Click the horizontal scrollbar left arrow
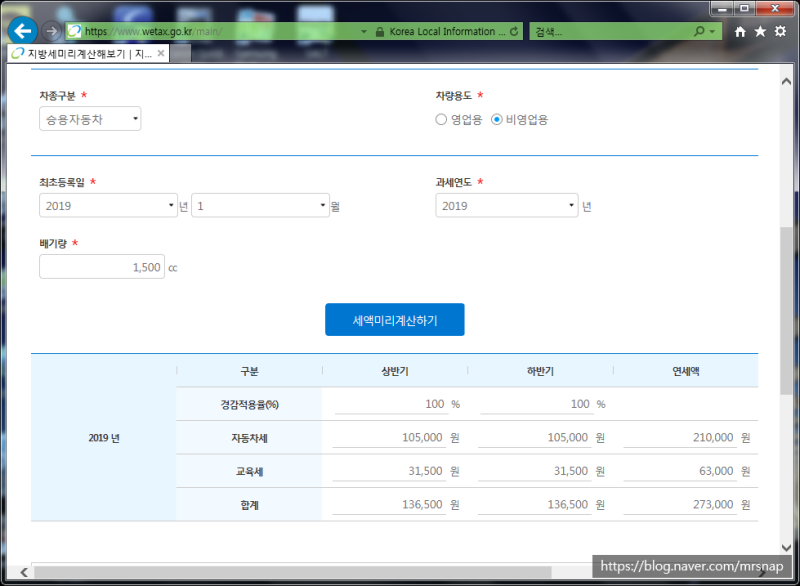This screenshot has height=586, width=800. pyautogui.click(x=24, y=572)
